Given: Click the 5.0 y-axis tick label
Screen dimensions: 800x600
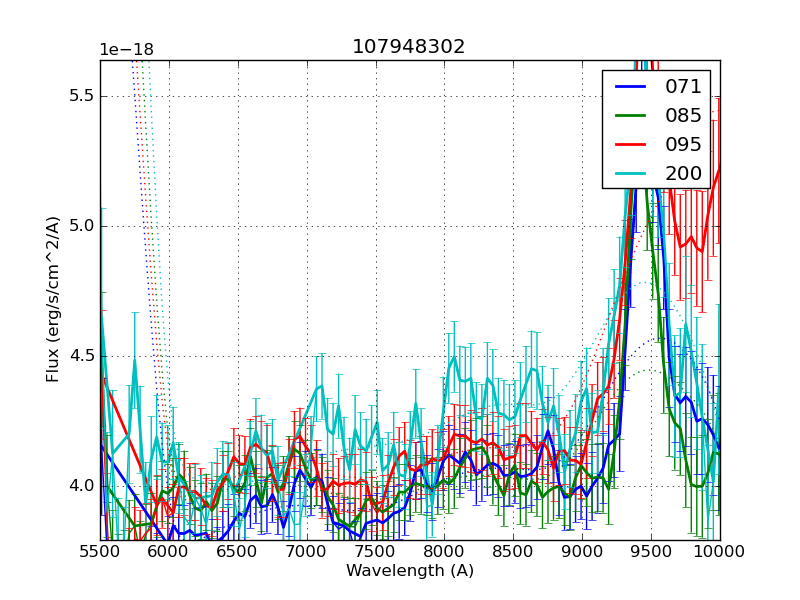Looking at the screenshot, I should [x=79, y=226].
